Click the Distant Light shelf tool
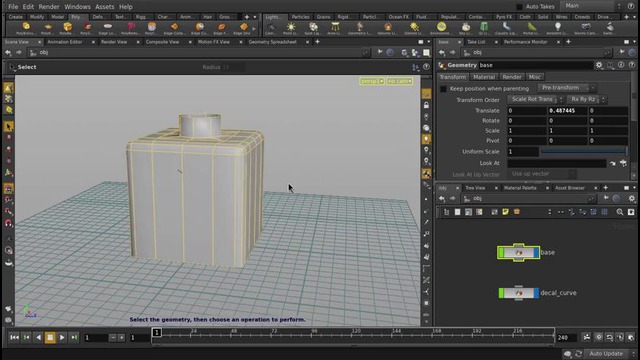The width and height of the screenshot is (640, 360). [415, 28]
